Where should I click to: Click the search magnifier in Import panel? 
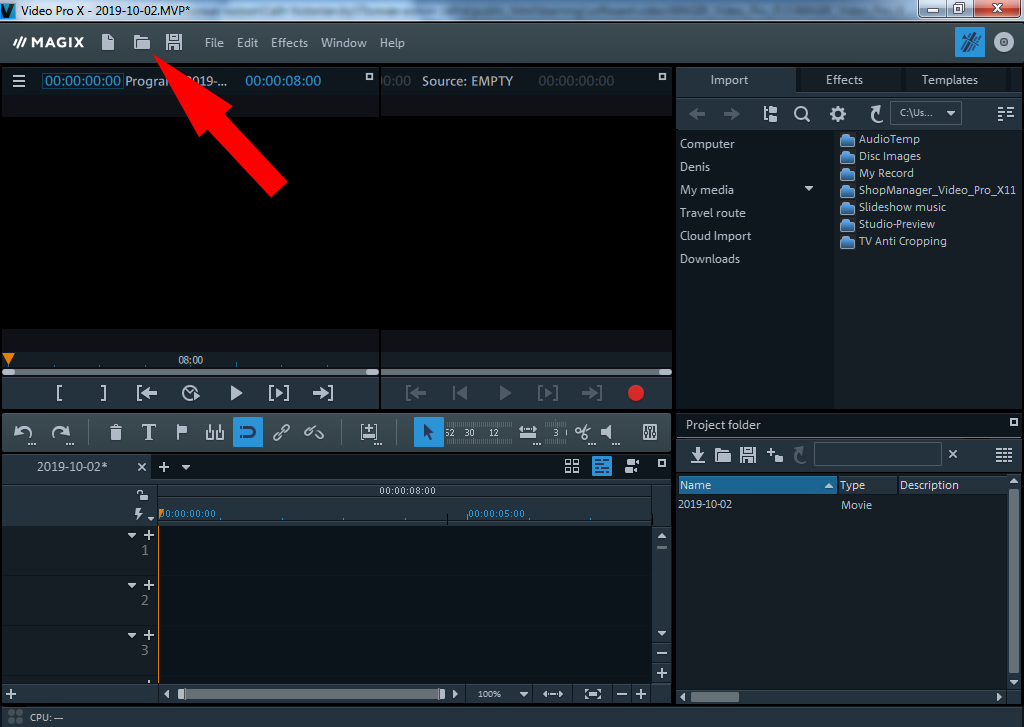coord(802,114)
